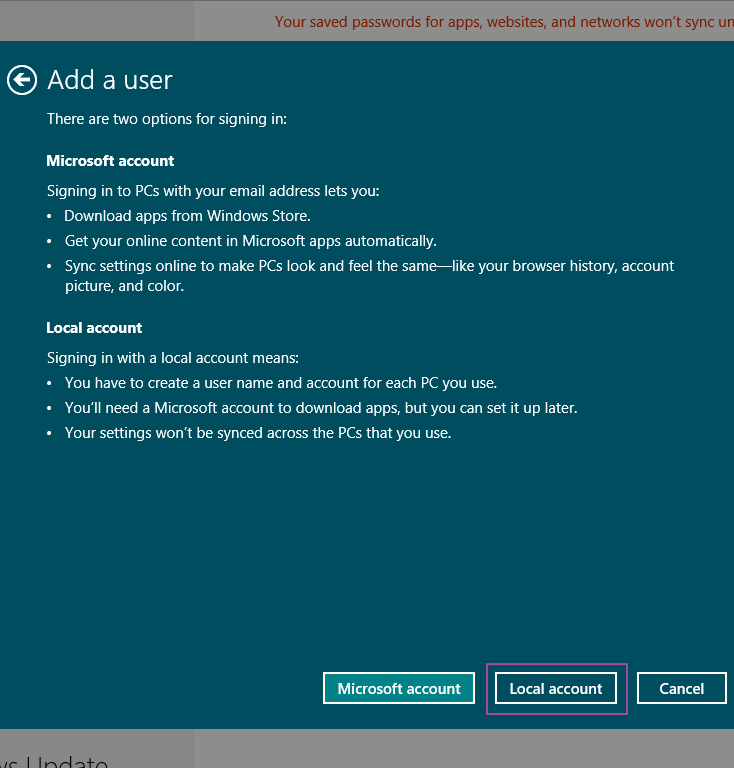The image size is (734, 768).
Task: Click 'Signing in to PCs with your email' line
Action: pos(213,191)
